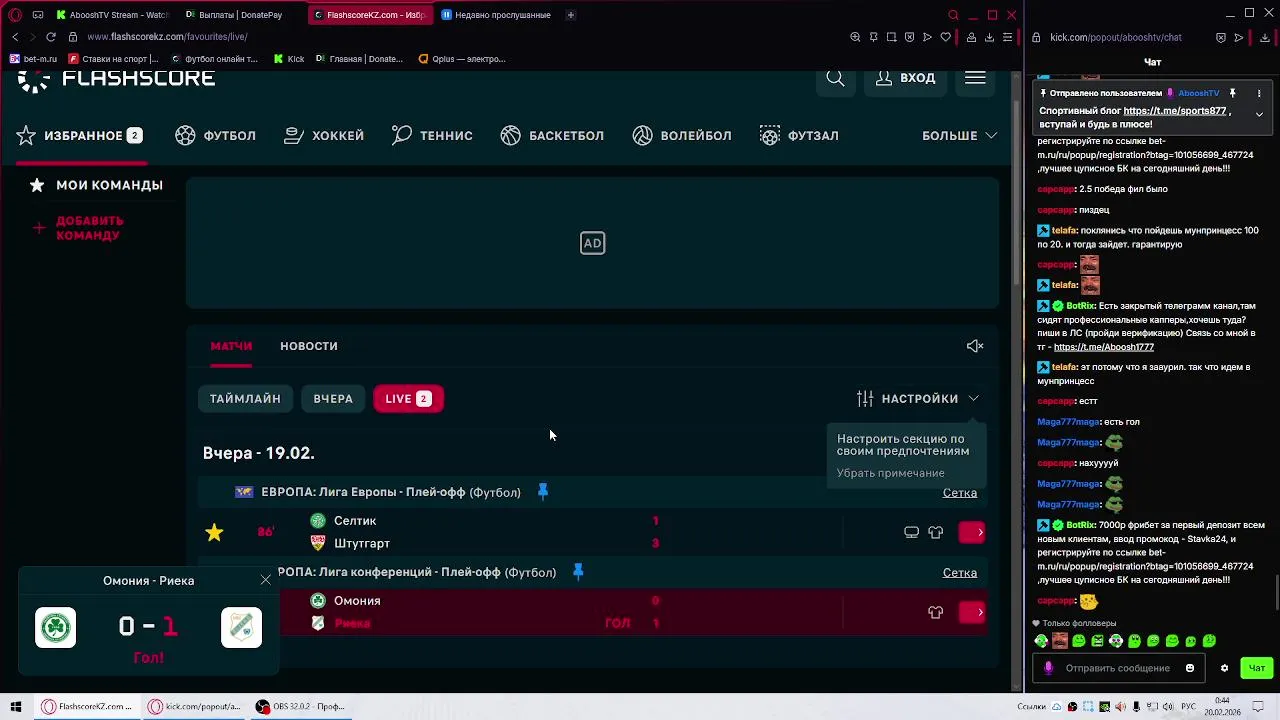This screenshot has height=720, width=1280.
Task: Go to the ФУТБОЛ sport section
Action: coord(215,135)
